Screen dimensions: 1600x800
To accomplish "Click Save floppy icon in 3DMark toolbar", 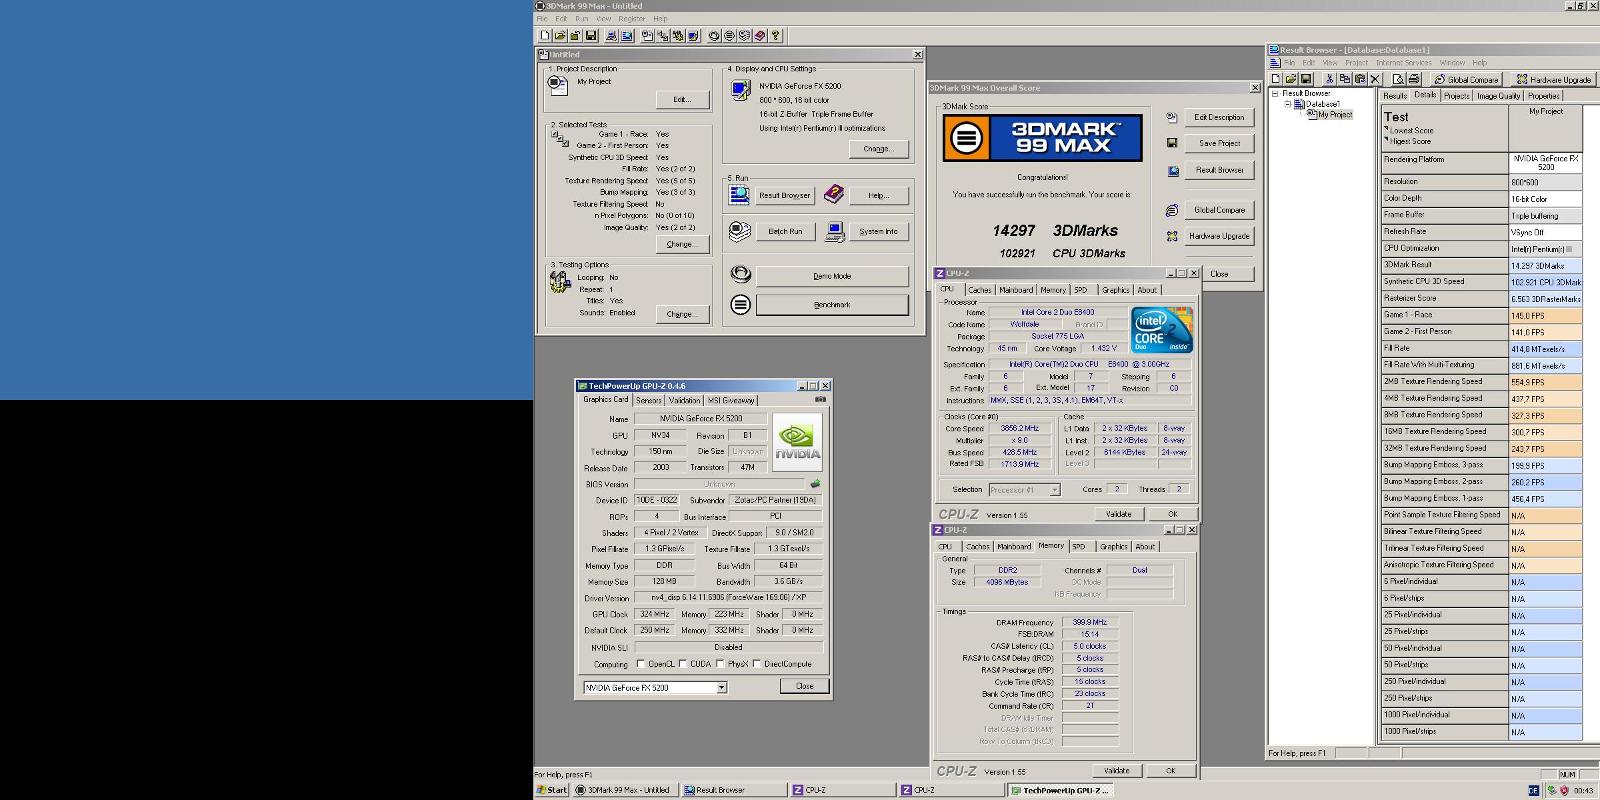I will click(x=591, y=36).
